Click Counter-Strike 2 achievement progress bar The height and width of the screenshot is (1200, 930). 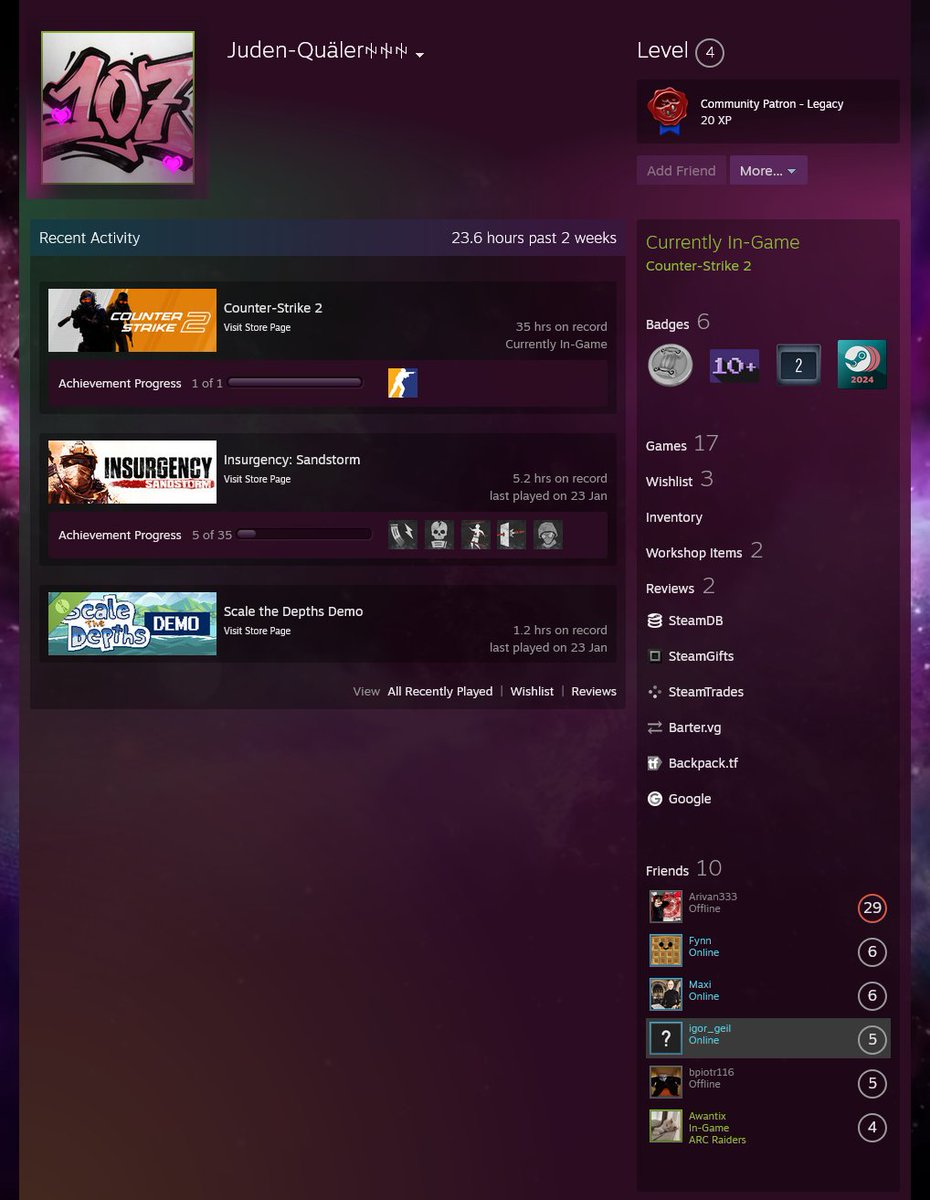(x=295, y=383)
